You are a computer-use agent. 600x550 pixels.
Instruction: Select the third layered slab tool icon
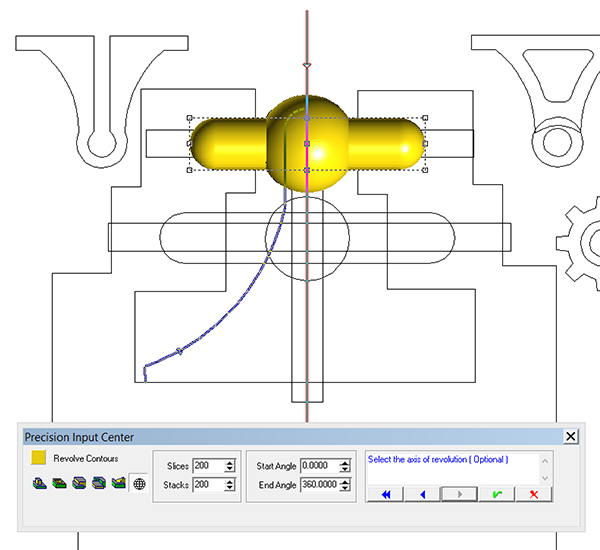coord(79,483)
